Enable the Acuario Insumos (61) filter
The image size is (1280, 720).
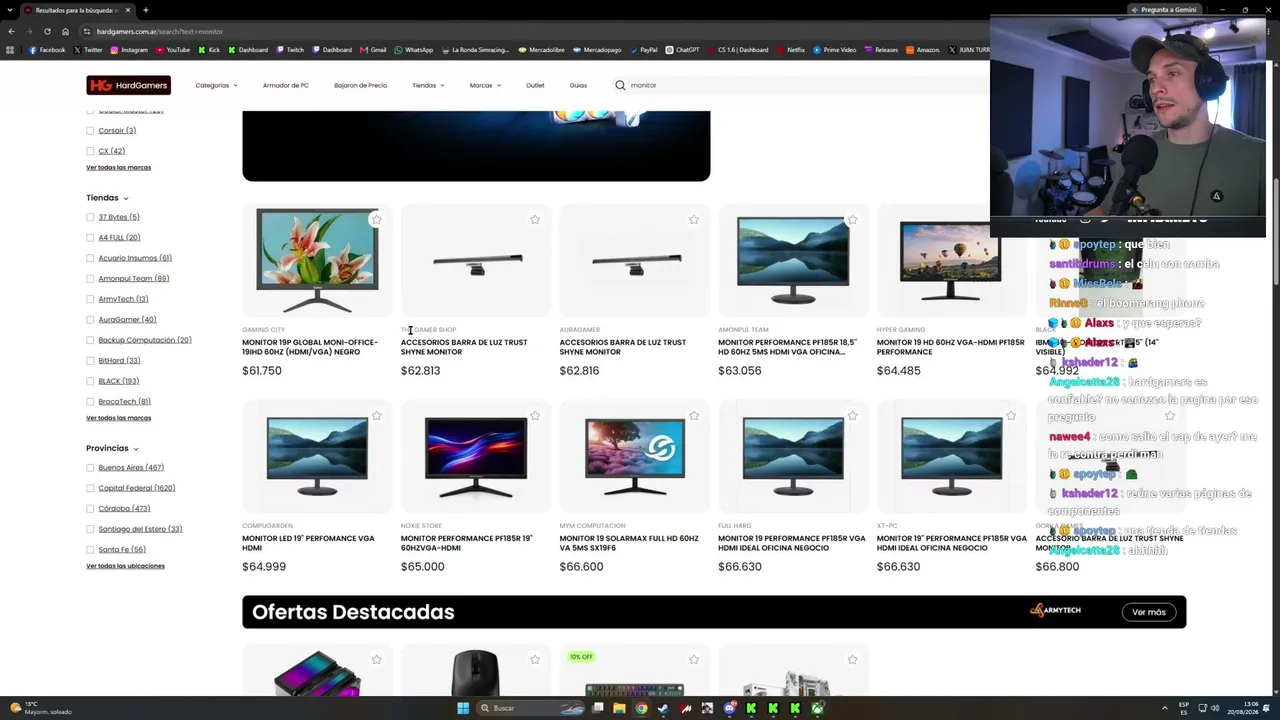(x=90, y=258)
